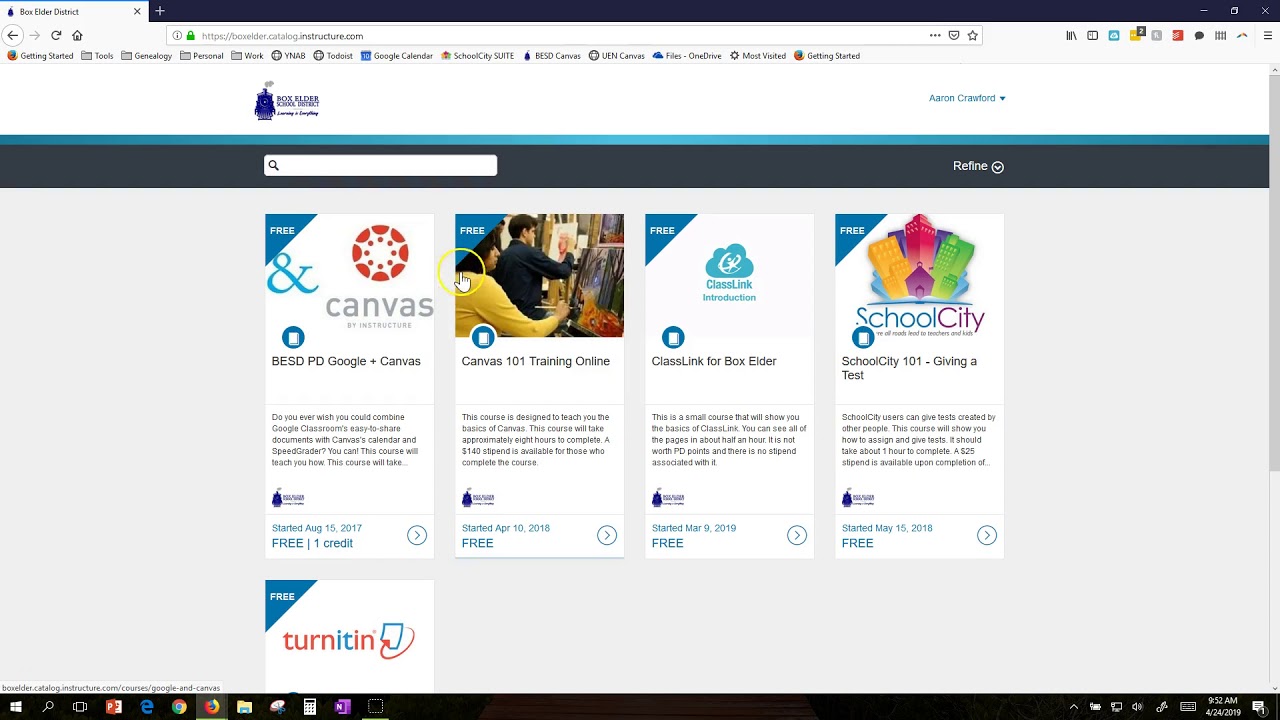The width and height of the screenshot is (1280, 720).
Task: Click the red Todoist extension icon
Action: coord(1177,35)
